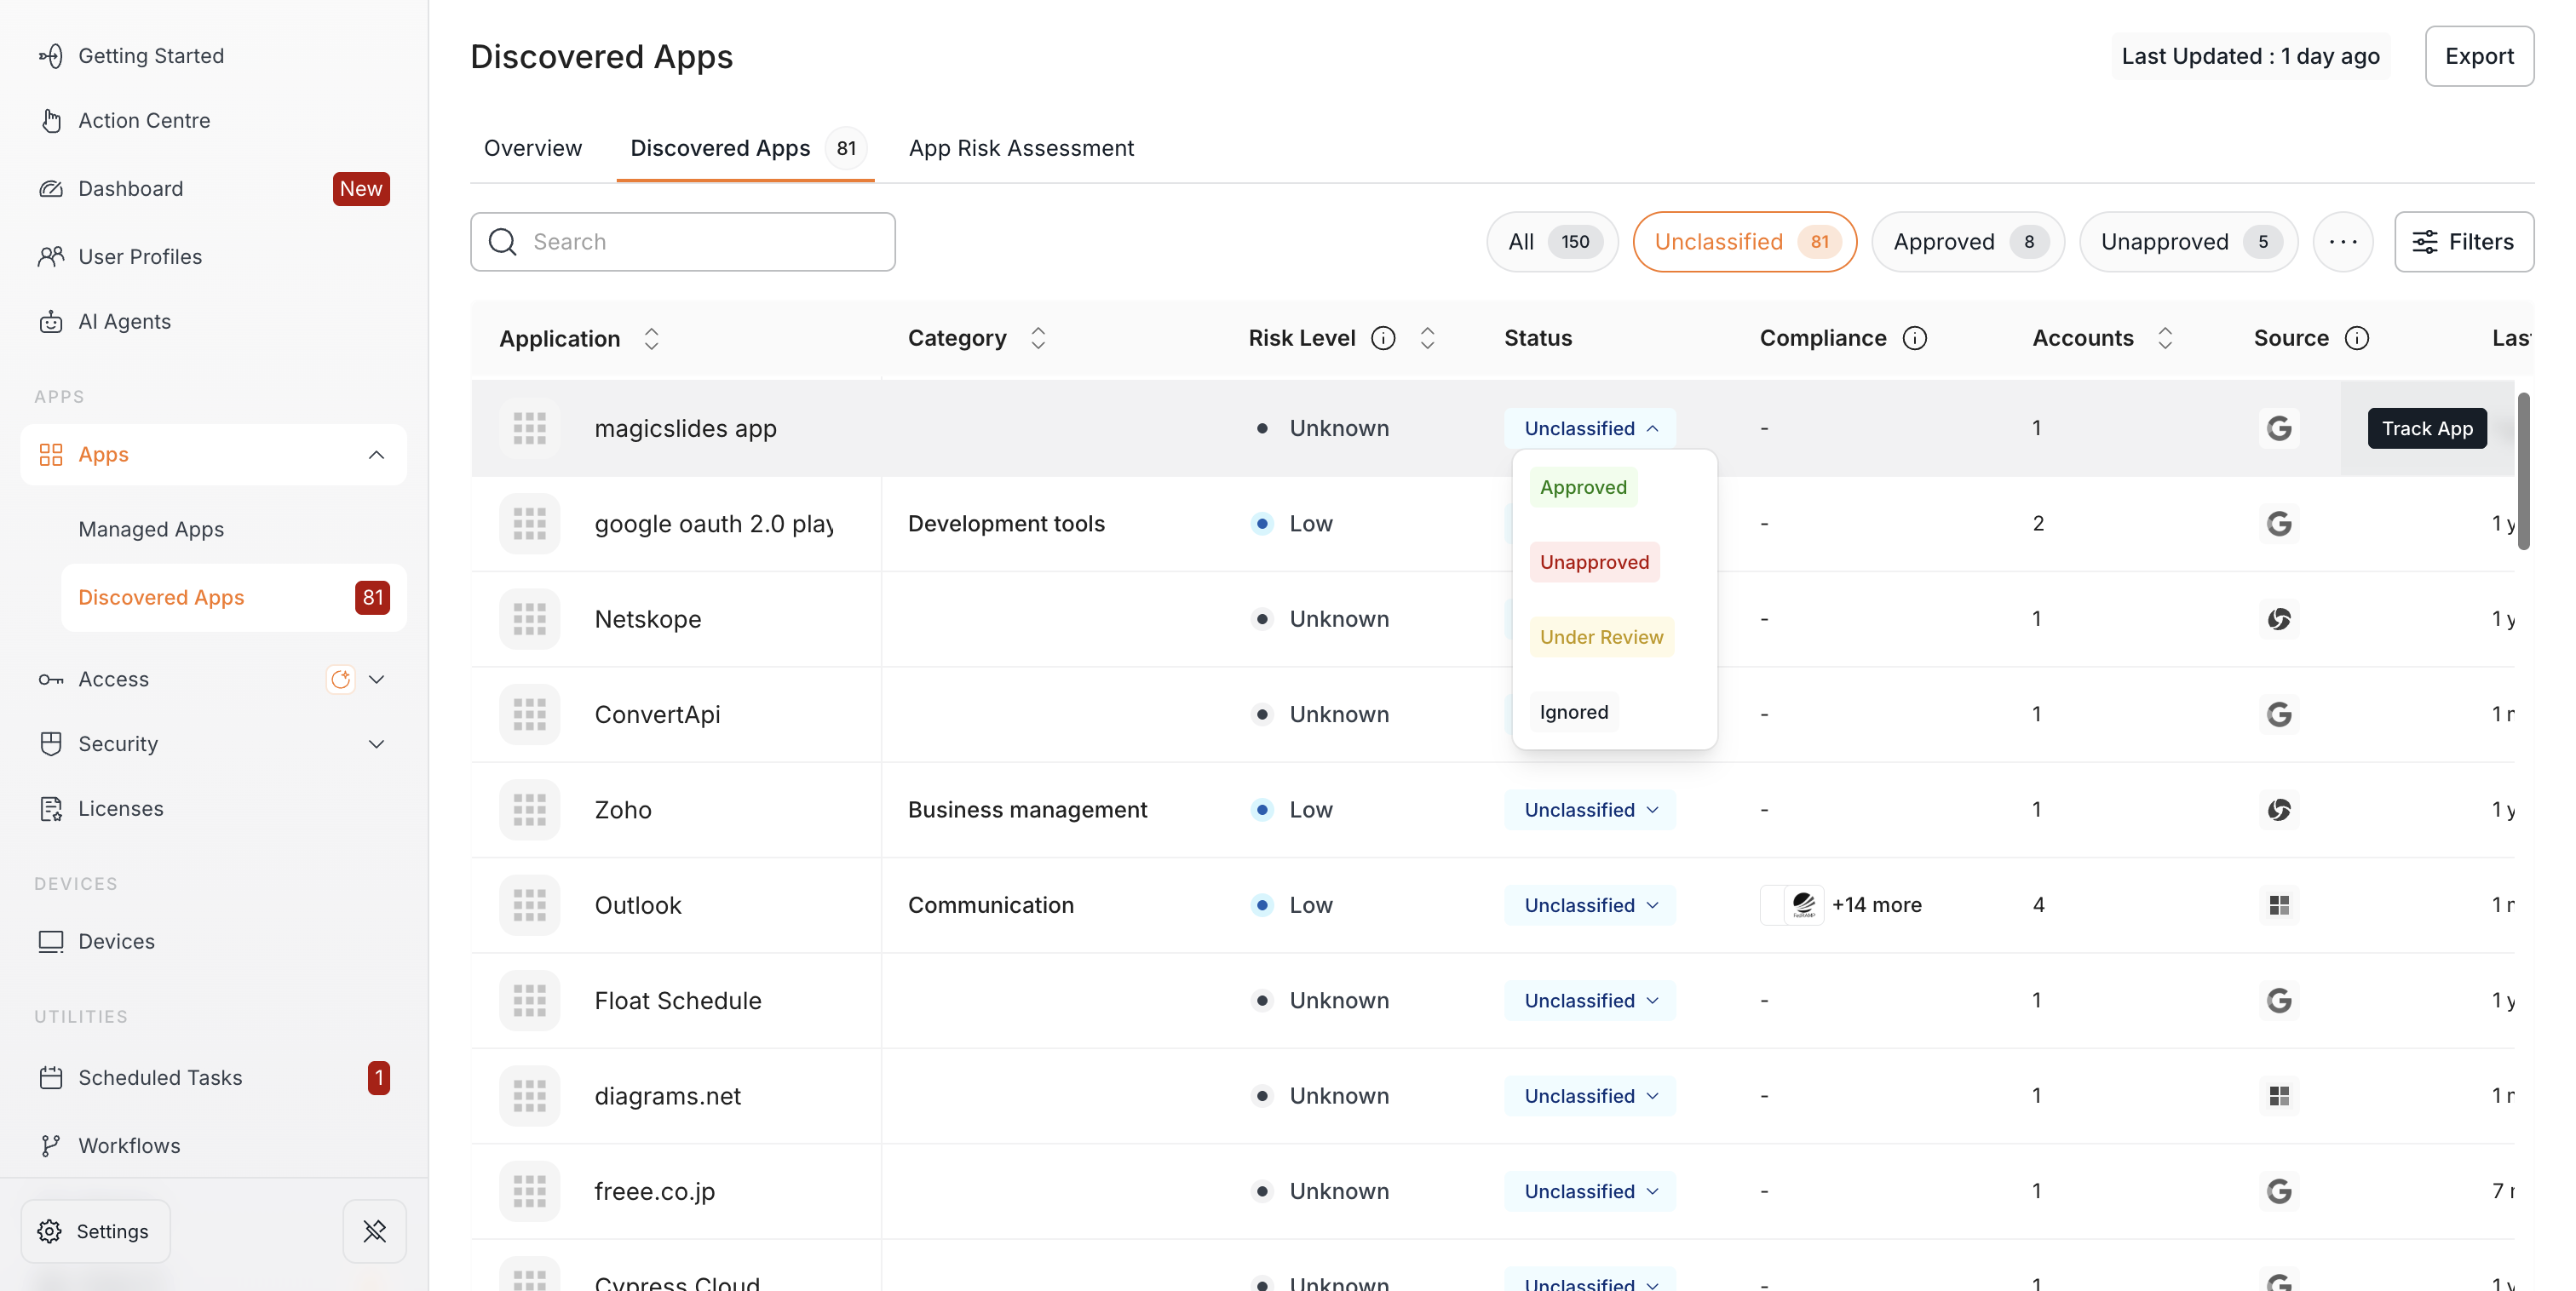Open User Profiles
The width and height of the screenshot is (2576, 1291).
(120, 257)
